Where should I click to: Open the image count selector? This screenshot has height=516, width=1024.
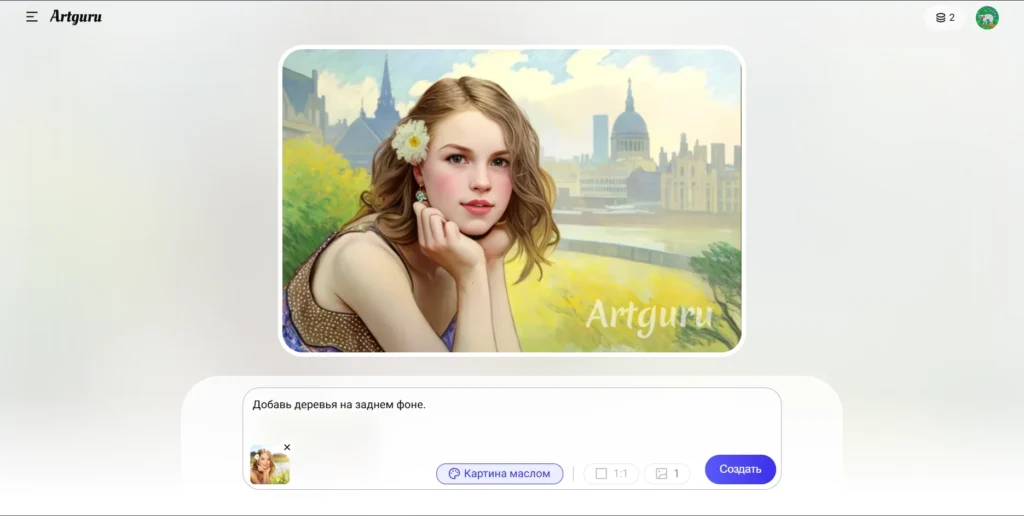click(x=667, y=474)
